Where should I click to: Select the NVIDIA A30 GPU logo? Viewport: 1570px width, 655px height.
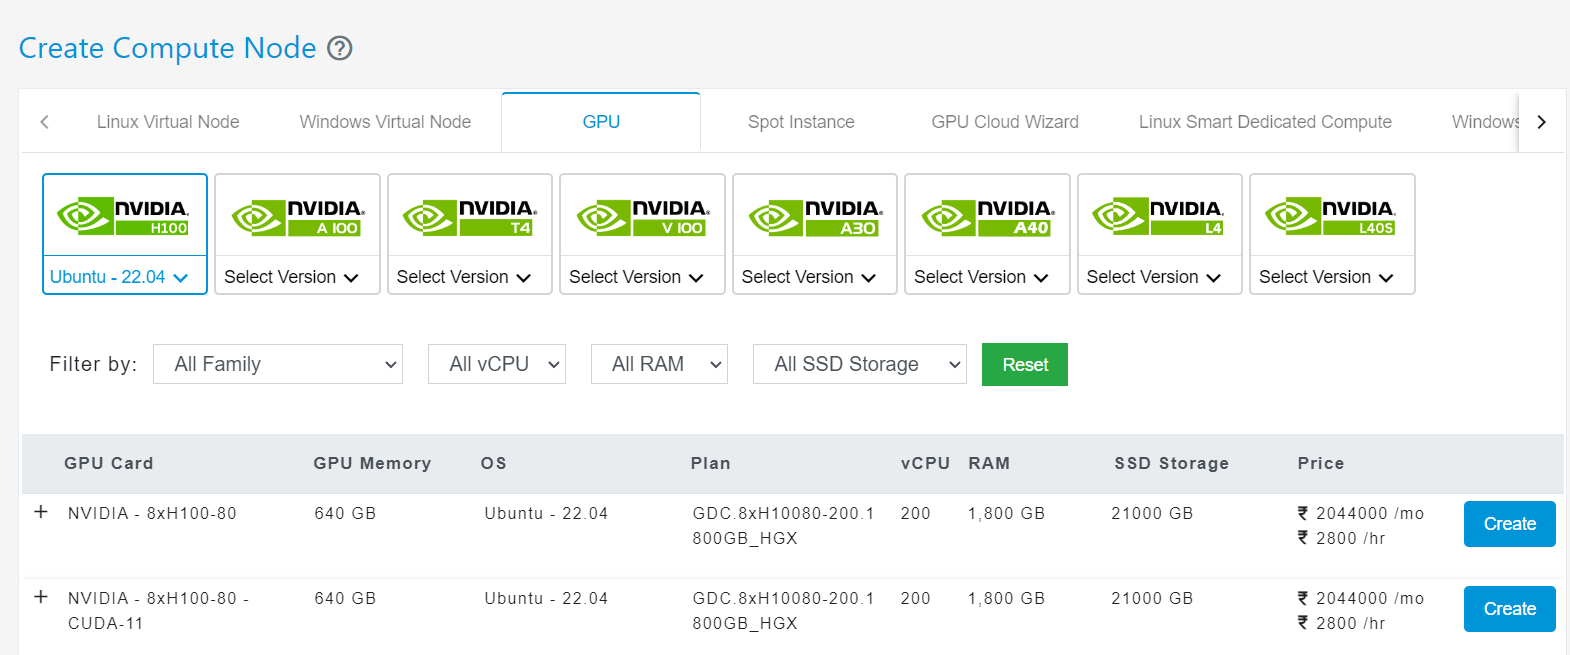(x=814, y=216)
